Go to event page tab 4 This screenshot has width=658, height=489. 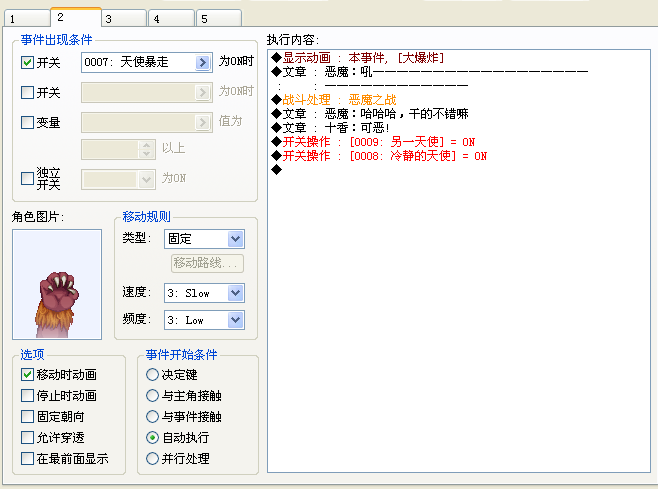pos(172,18)
